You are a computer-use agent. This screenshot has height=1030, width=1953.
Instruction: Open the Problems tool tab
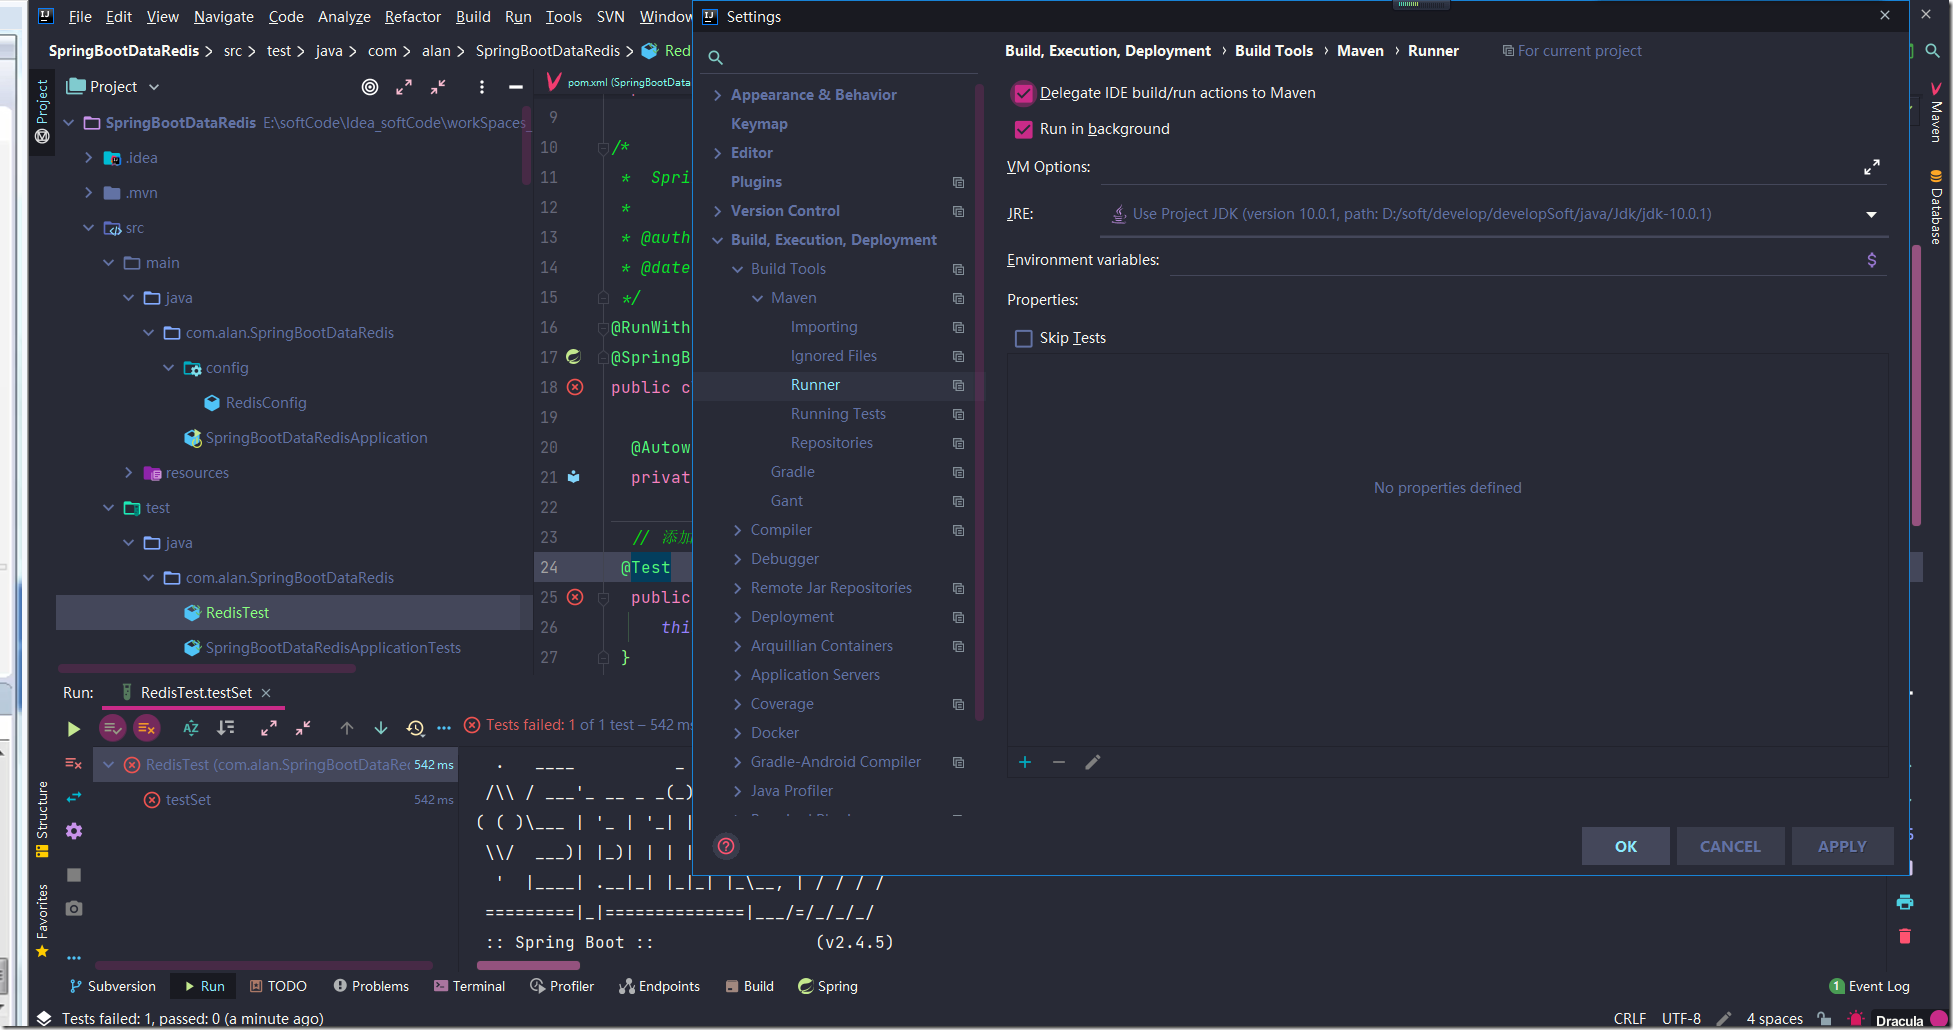point(371,986)
